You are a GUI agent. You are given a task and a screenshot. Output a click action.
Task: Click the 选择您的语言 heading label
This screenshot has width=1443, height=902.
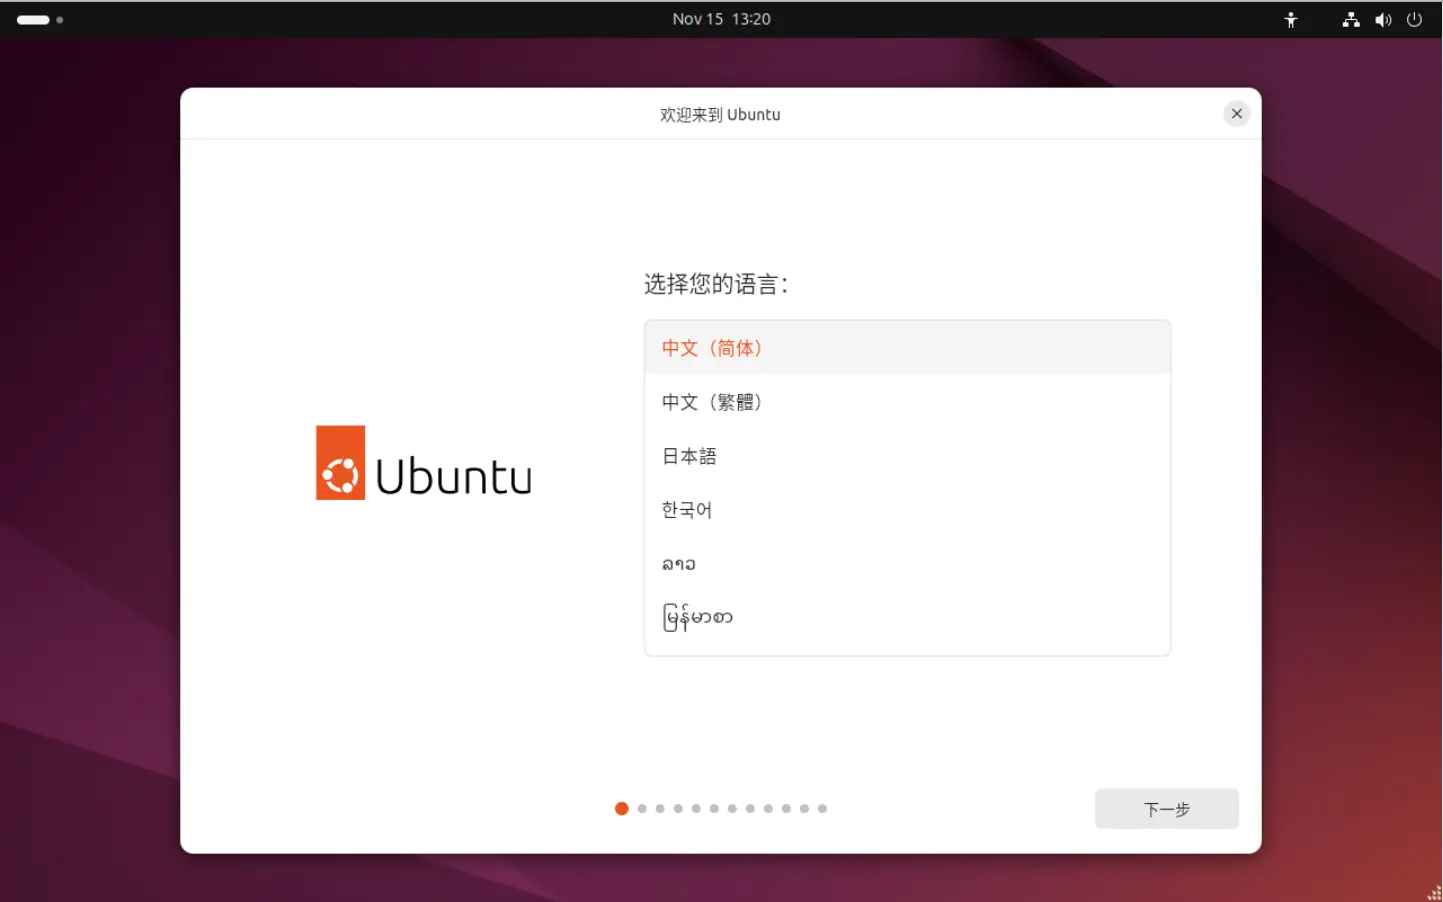tap(715, 285)
